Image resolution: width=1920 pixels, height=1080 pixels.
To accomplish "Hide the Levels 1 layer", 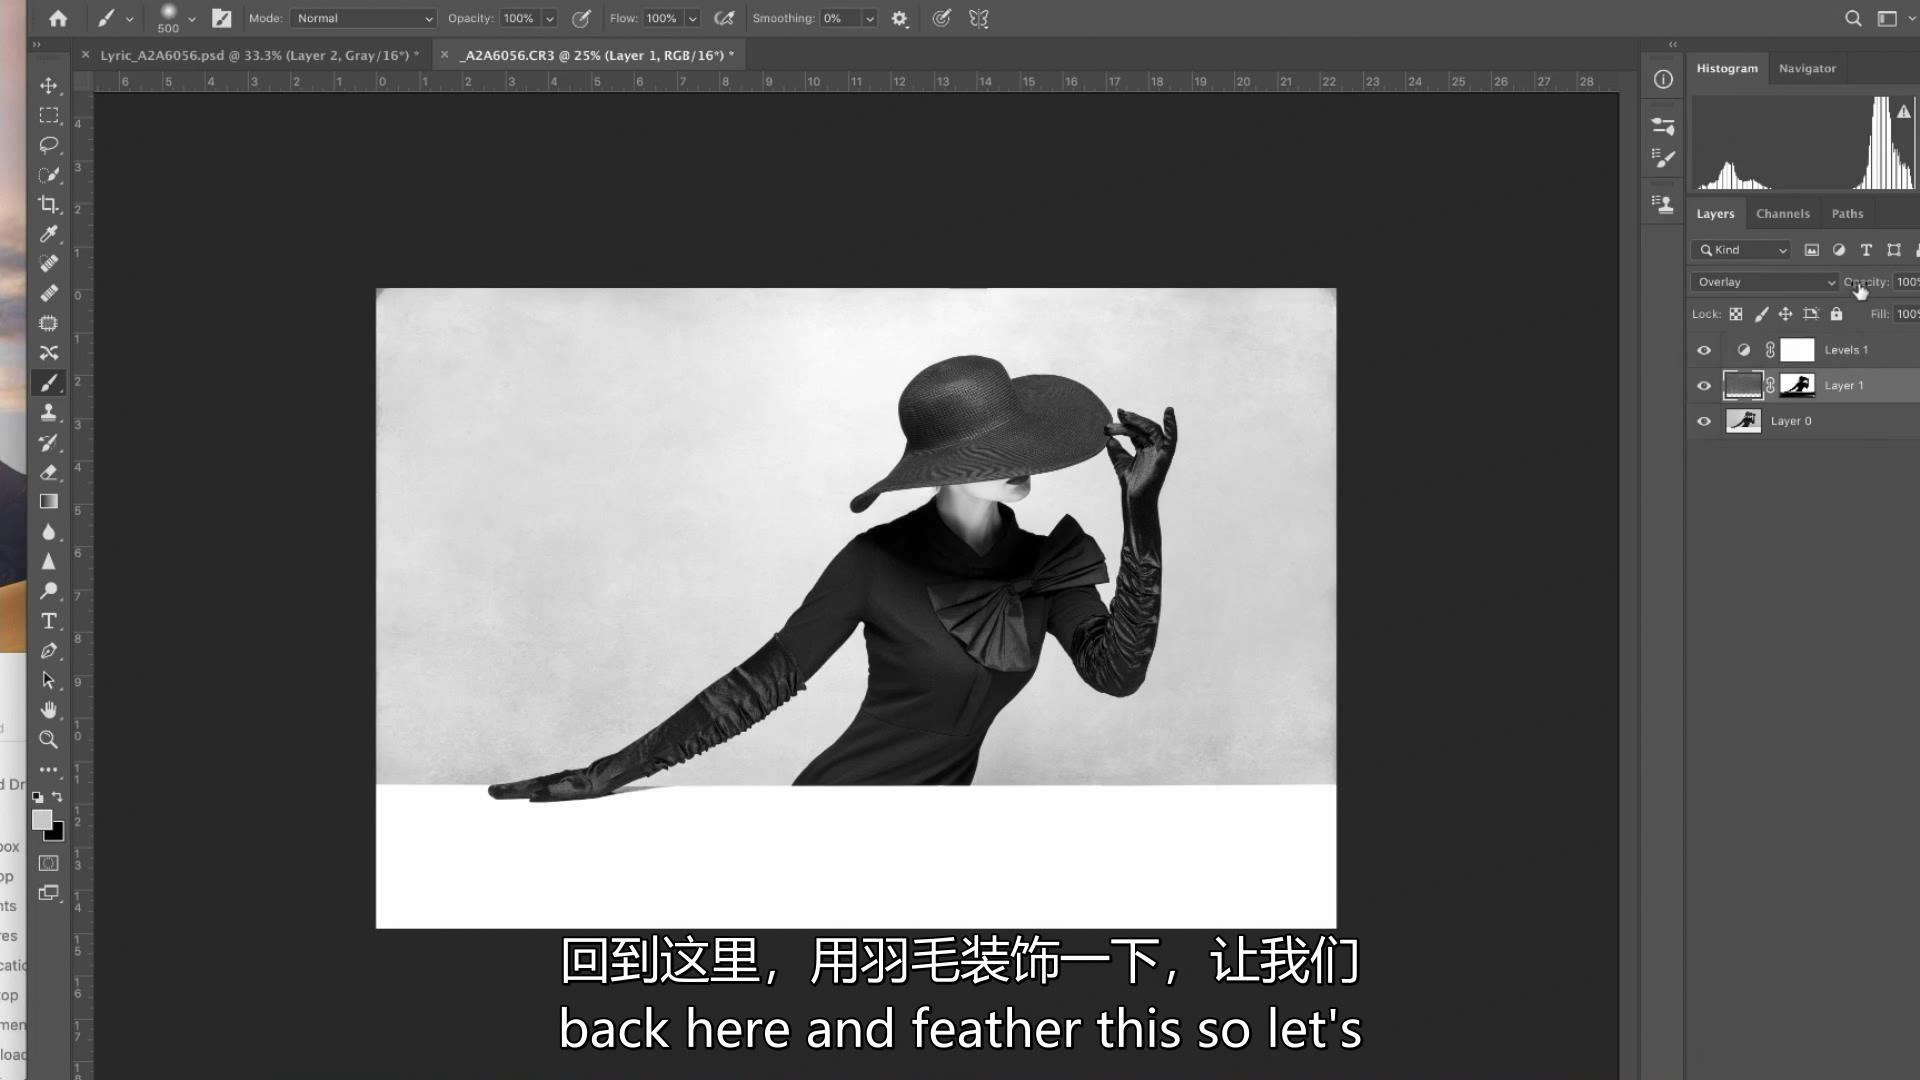I will (1704, 350).
